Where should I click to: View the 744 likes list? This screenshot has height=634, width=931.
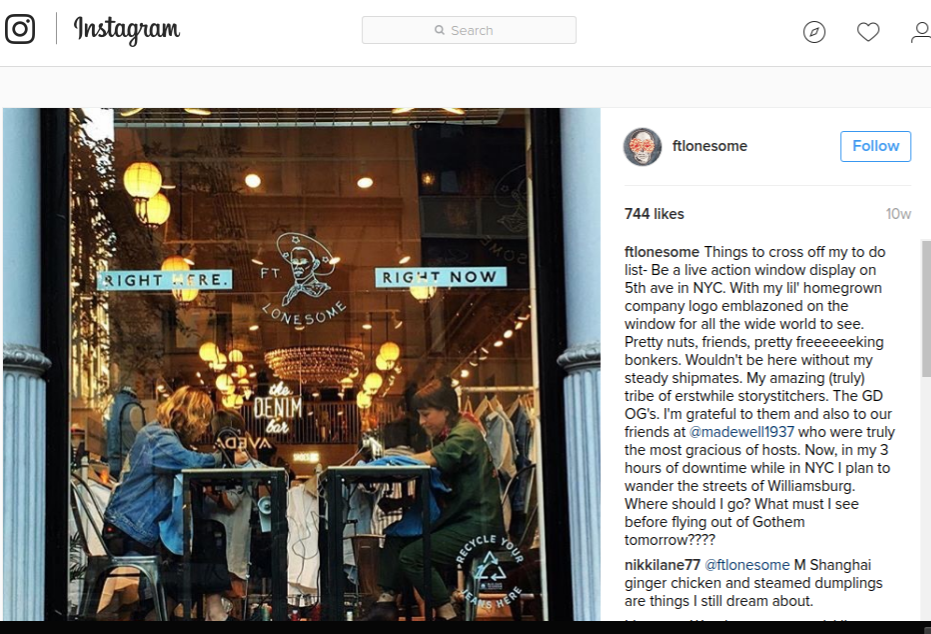[654, 214]
